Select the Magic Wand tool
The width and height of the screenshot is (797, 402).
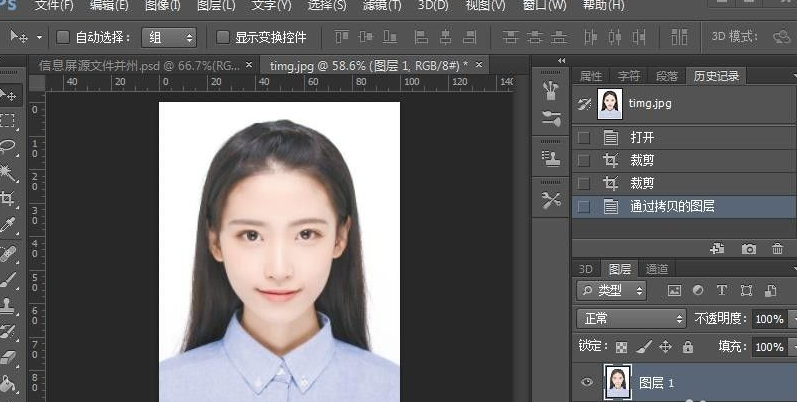7,173
